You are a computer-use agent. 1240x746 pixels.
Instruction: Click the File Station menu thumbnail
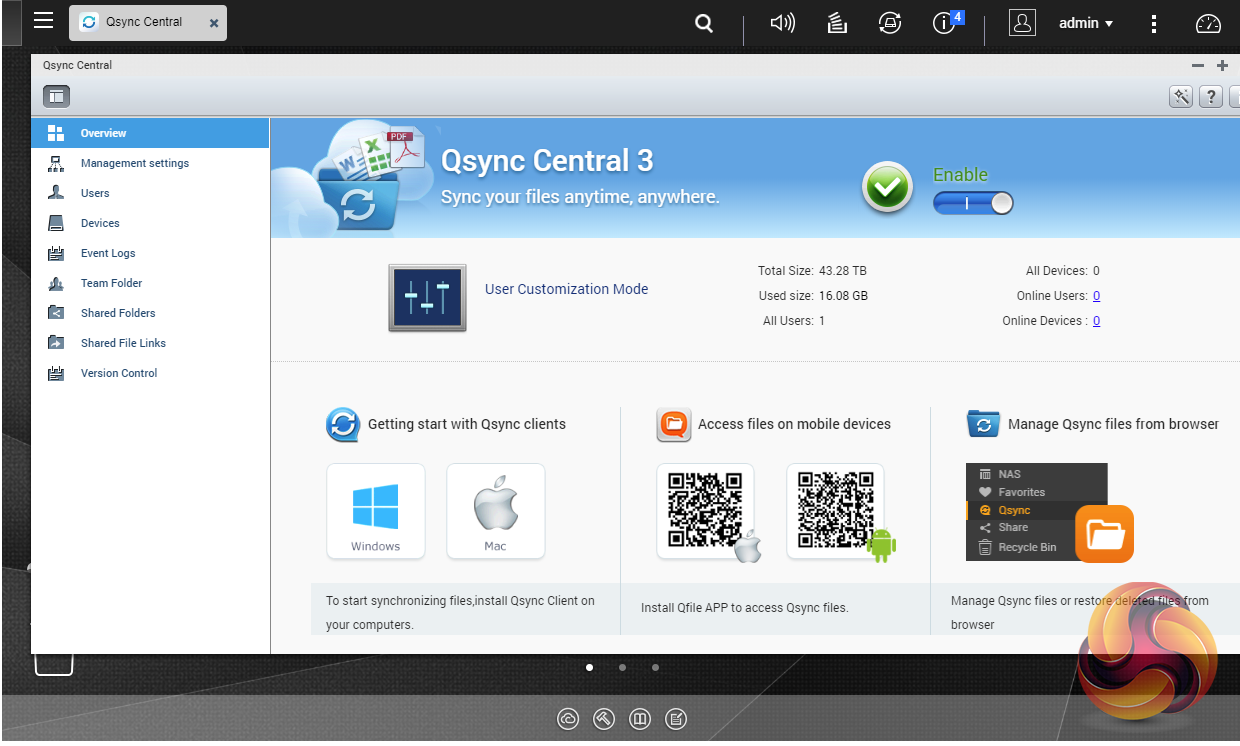coord(1036,511)
